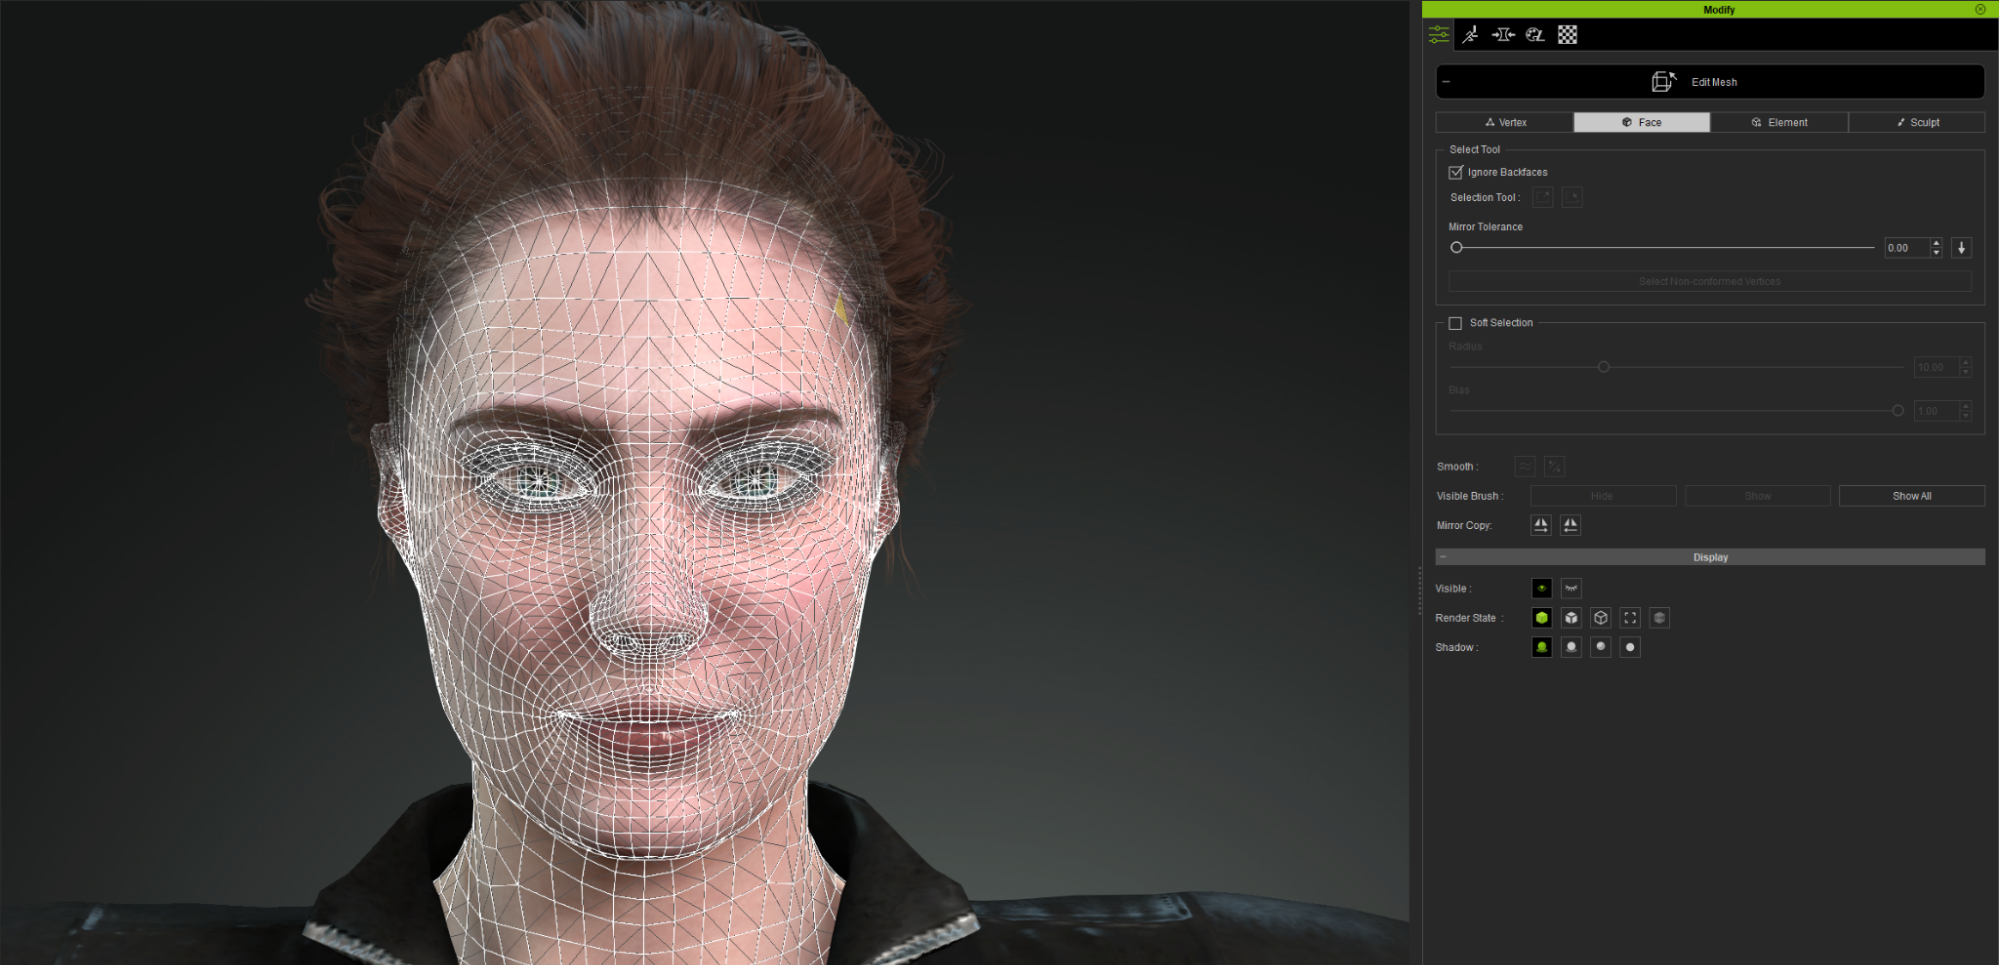Increase Mirror Tolerance with up stepper
Screen dimensions: 1999x966
click(1936, 243)
